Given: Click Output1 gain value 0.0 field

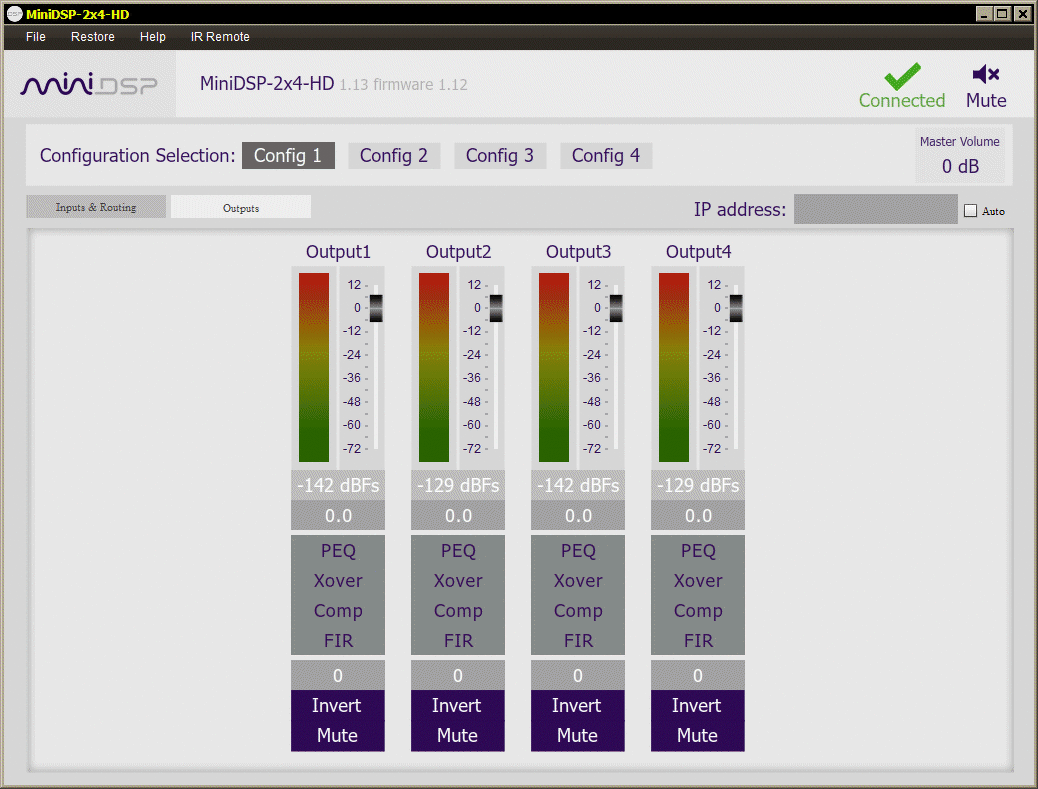Looking at the screenshot, I should click(338, 516).
